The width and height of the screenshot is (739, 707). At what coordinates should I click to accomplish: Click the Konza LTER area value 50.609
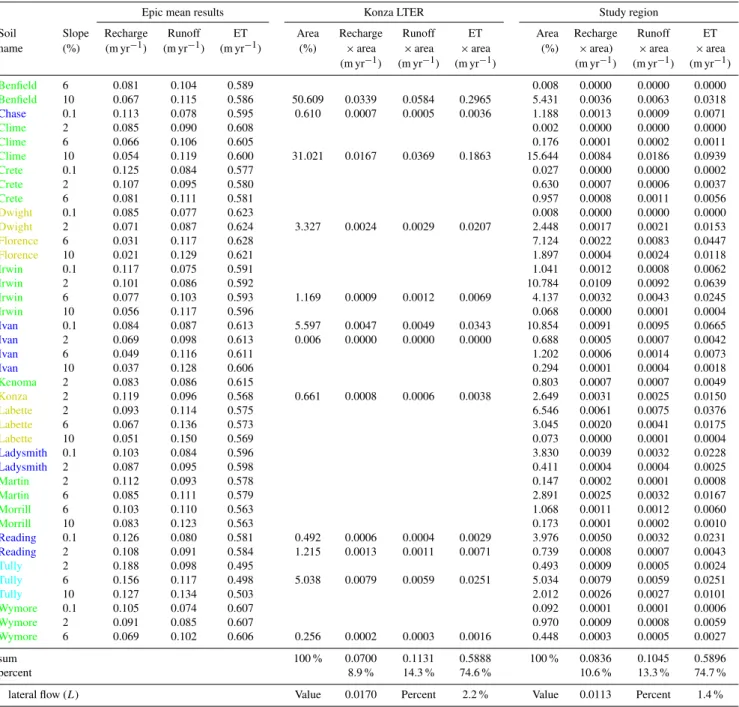[x=308, y=99]
